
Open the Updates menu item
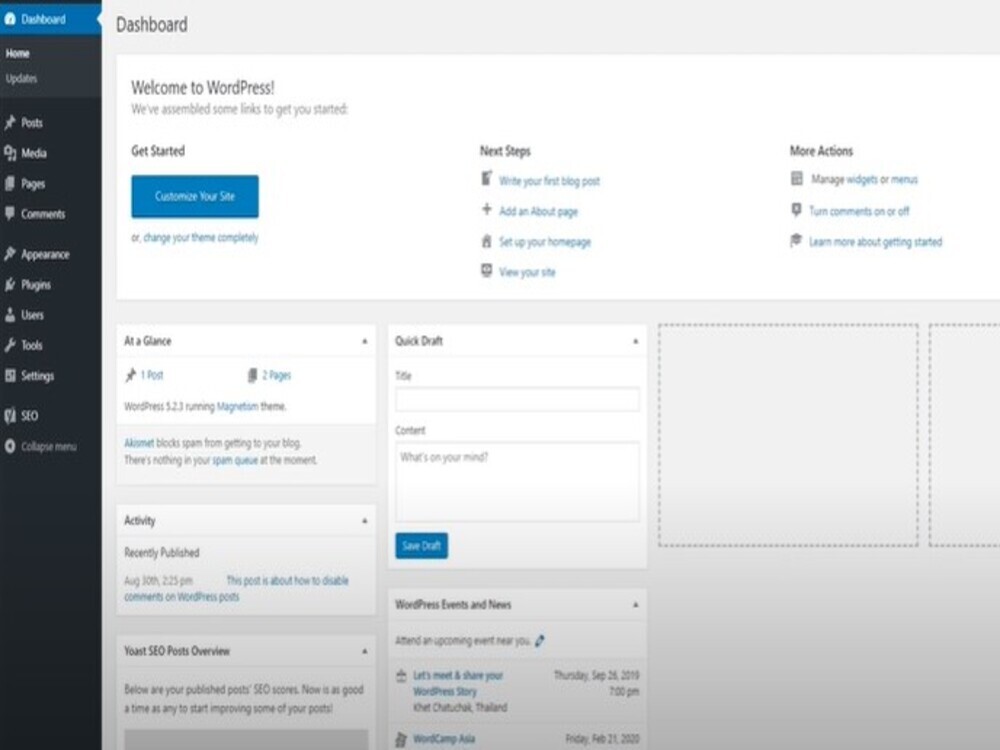[x=19, y=77]
